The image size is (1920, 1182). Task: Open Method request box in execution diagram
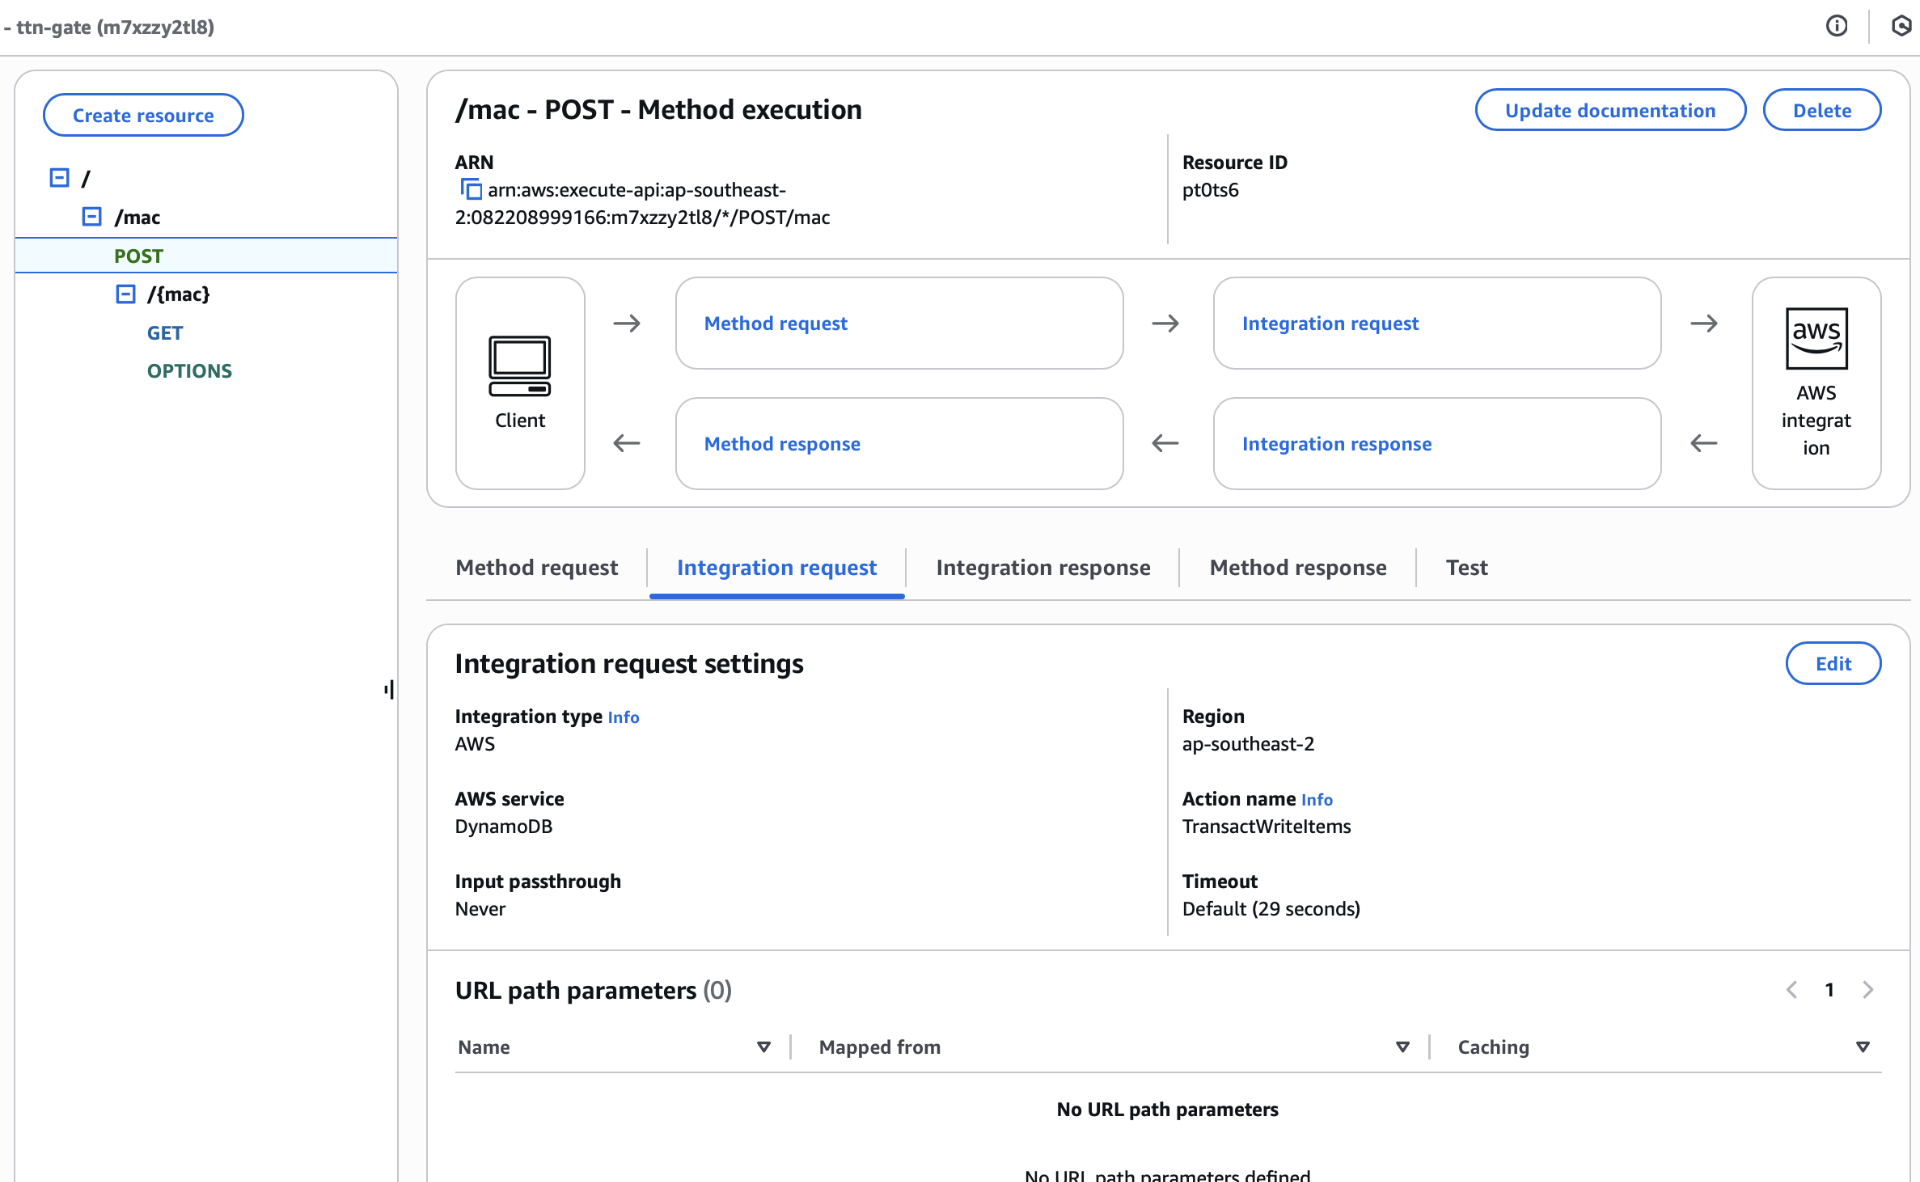pyautogui.click(x=899, y=323)
